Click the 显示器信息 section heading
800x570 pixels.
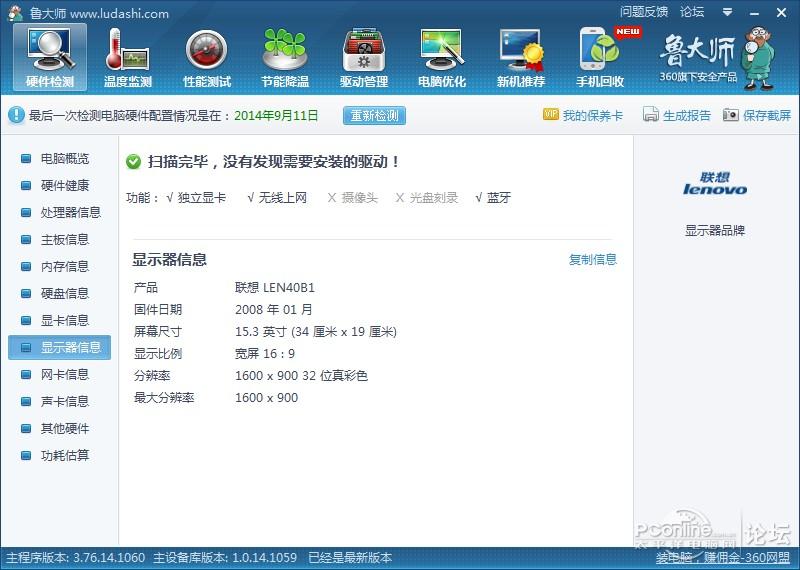point(169,260)
